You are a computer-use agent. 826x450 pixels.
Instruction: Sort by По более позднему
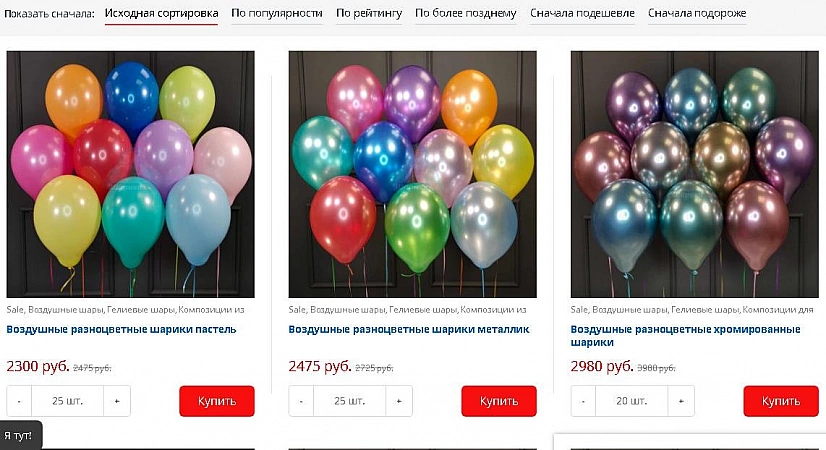[466, 13]
